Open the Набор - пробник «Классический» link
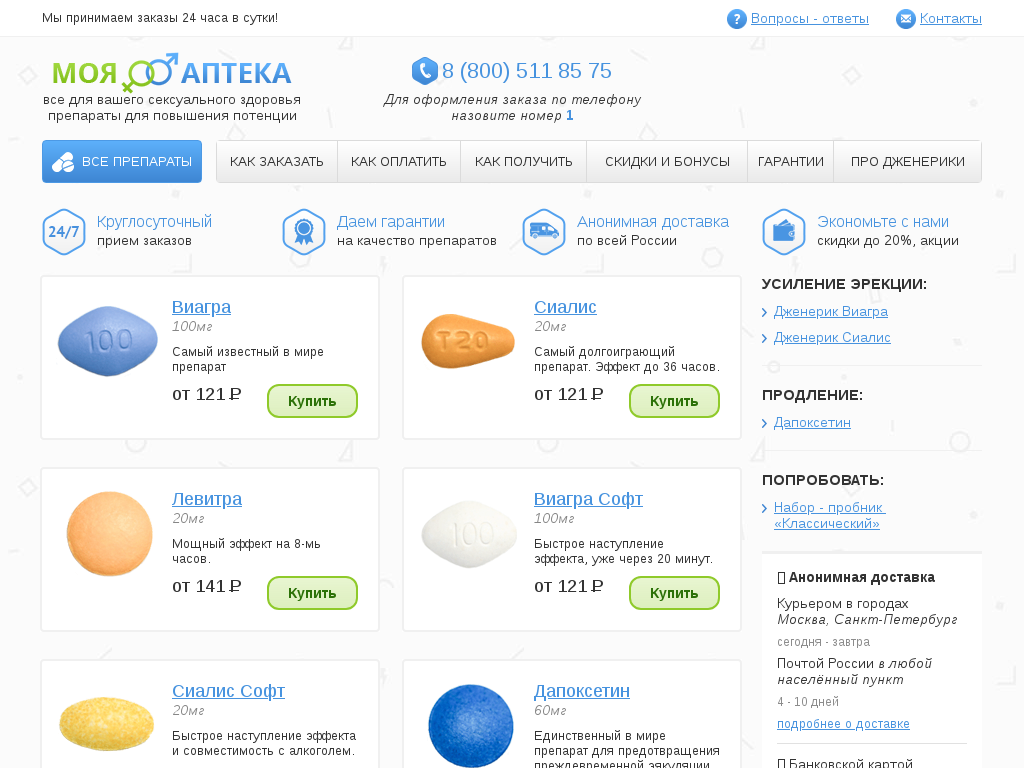This screenshot has height=768, width=1024. click(x=829, y=515)
